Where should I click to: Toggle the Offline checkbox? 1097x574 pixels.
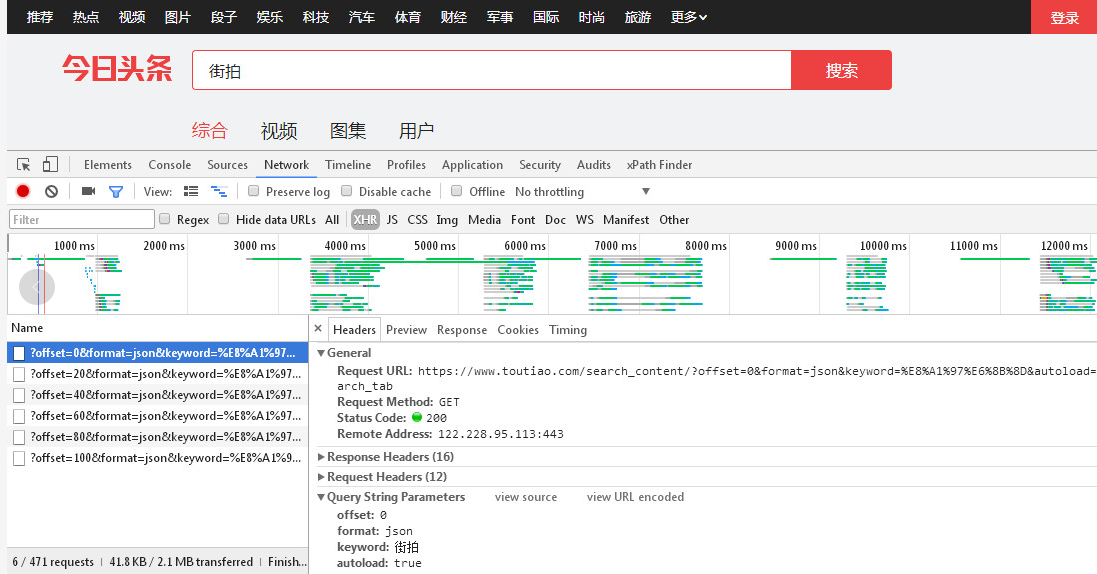tap(456, 190)
